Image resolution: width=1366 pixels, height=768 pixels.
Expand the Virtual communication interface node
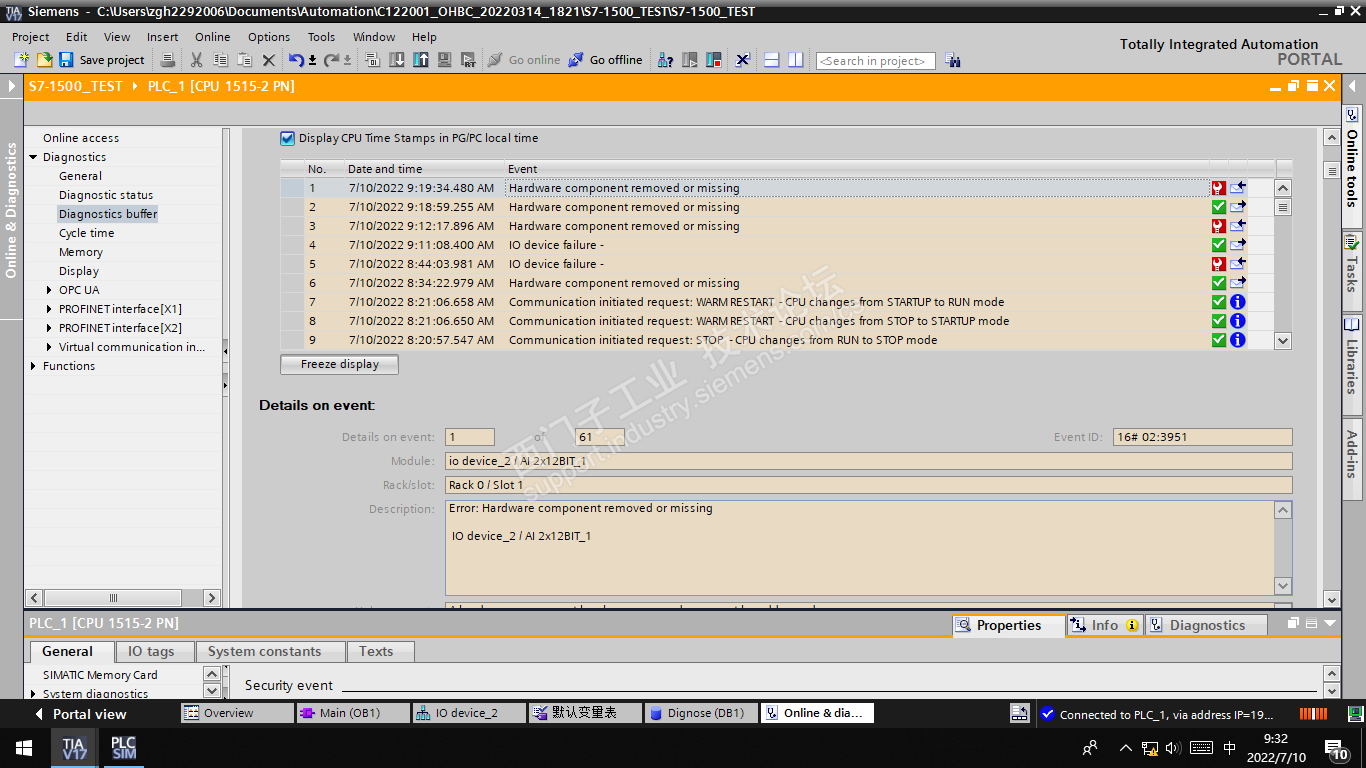[49, 347]
